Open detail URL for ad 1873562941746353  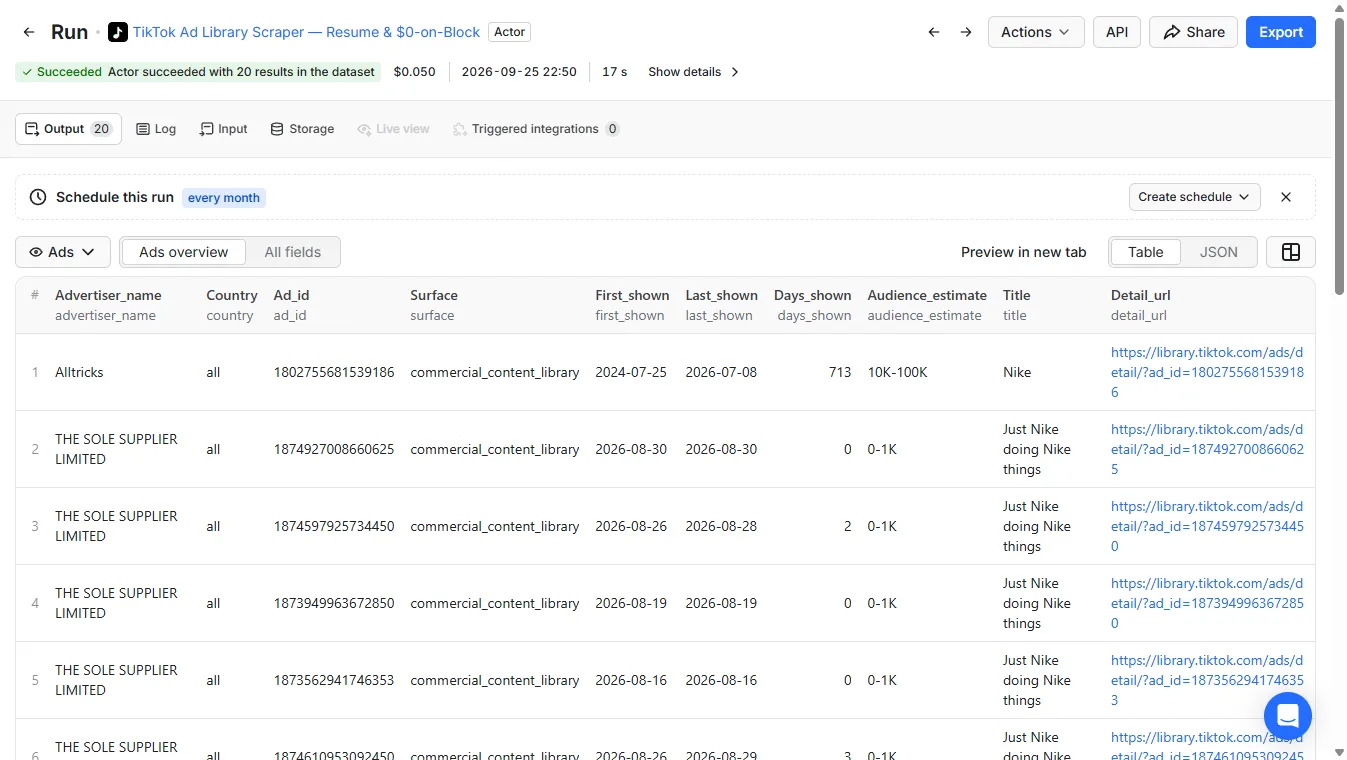click(1207, 680)
